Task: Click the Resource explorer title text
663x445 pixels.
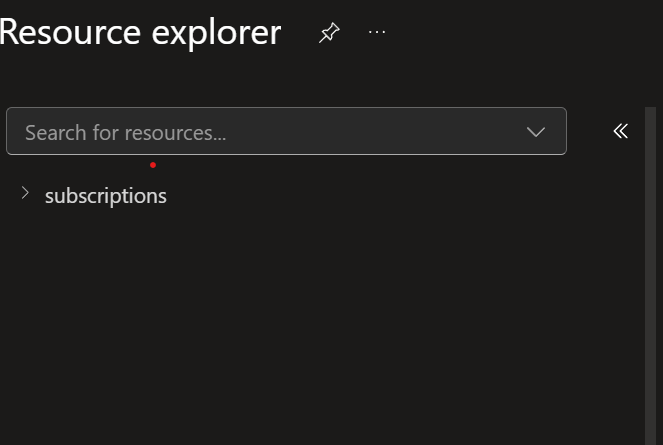Action: coord(140,32)
